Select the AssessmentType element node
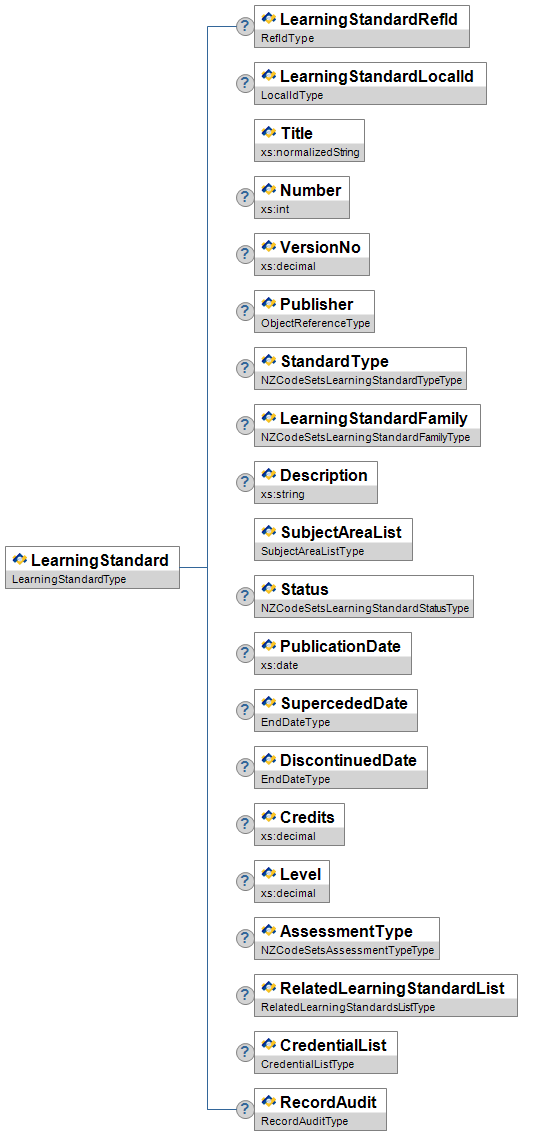The width and height of the screenshot is (540, 1135). 347,938
